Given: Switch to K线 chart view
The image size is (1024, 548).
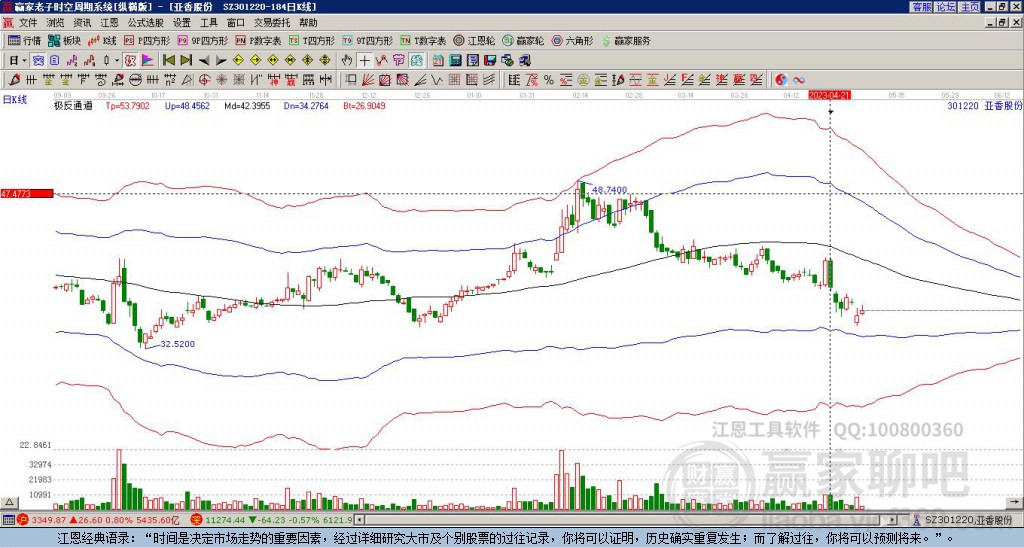Looking at the screenshot, I should (103, 40).
